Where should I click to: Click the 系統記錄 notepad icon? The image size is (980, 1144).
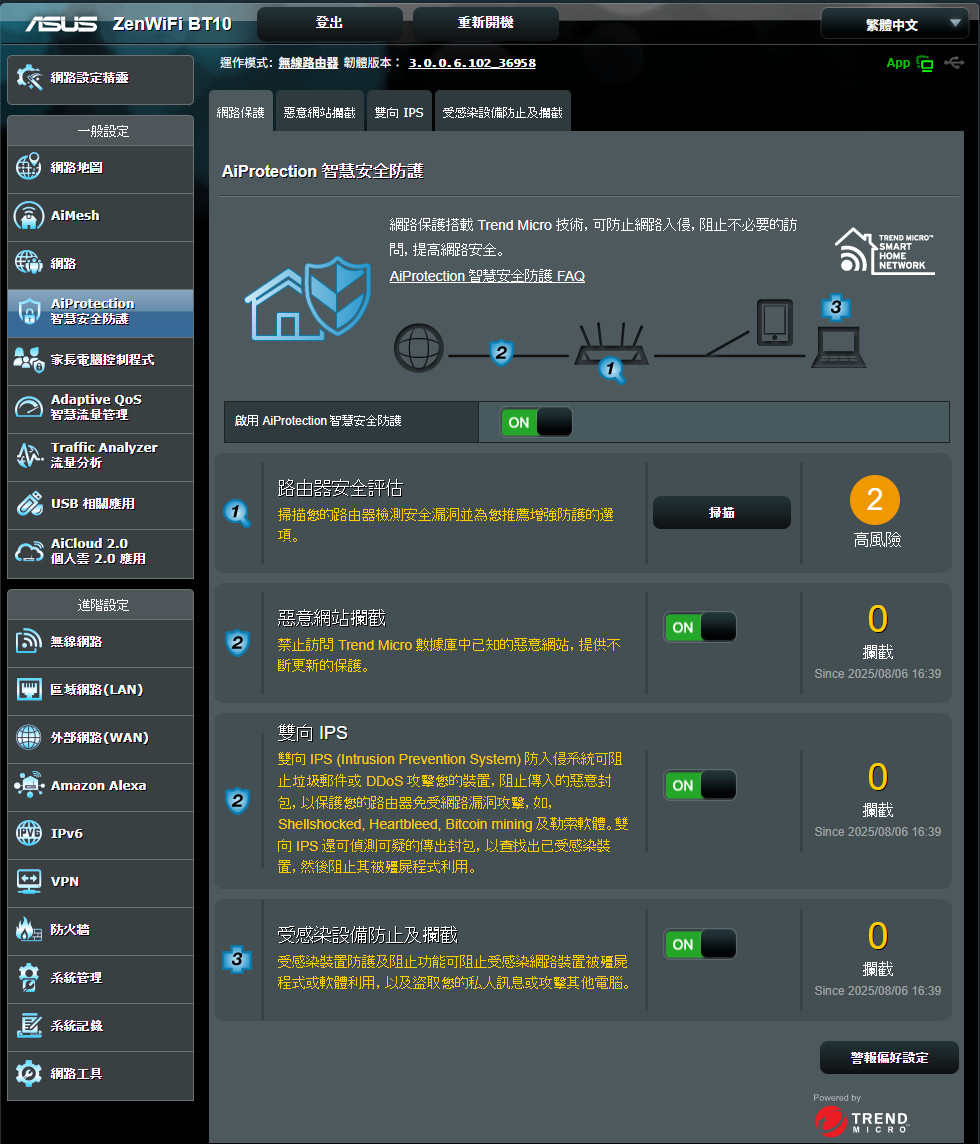pyautogui.click(x=29, y=1025)
